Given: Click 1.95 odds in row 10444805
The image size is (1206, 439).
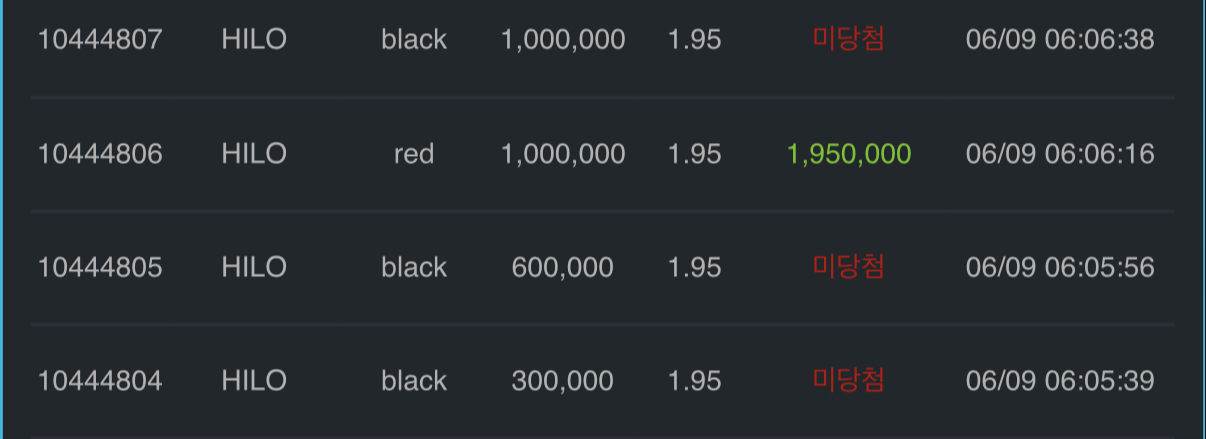Looking at the screenshot, I should 694,268.
